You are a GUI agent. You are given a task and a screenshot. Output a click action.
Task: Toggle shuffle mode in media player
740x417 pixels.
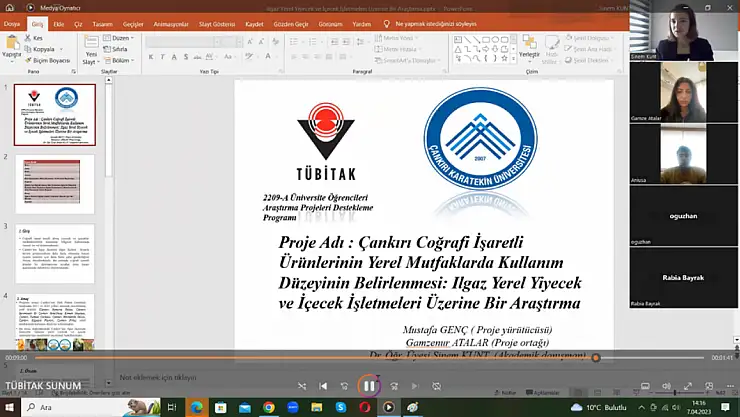coord(302,386)
